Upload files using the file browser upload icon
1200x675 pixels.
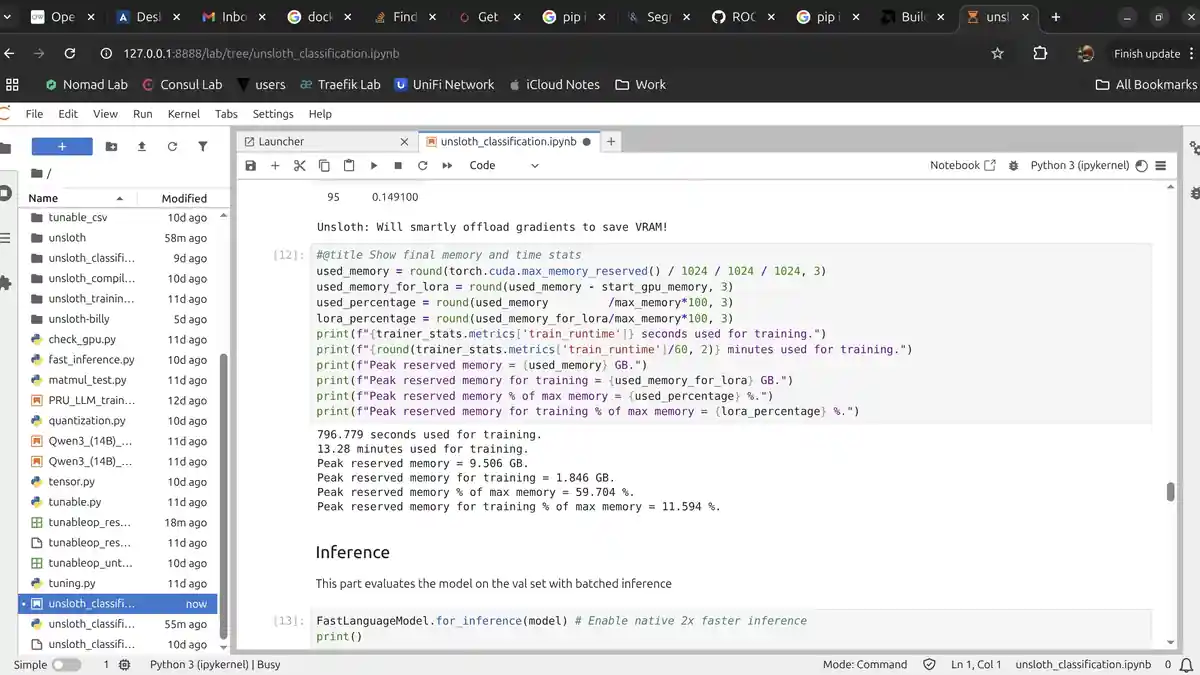coord(142,147)
